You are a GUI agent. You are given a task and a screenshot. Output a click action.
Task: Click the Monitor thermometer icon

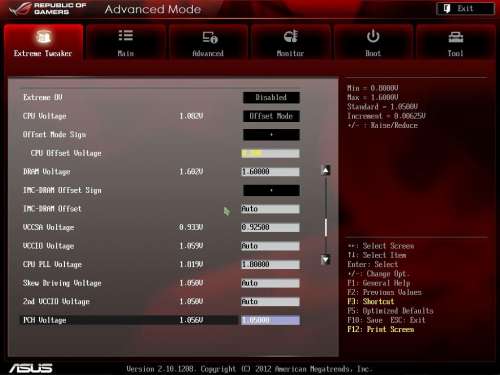click(x=291, y=36)
